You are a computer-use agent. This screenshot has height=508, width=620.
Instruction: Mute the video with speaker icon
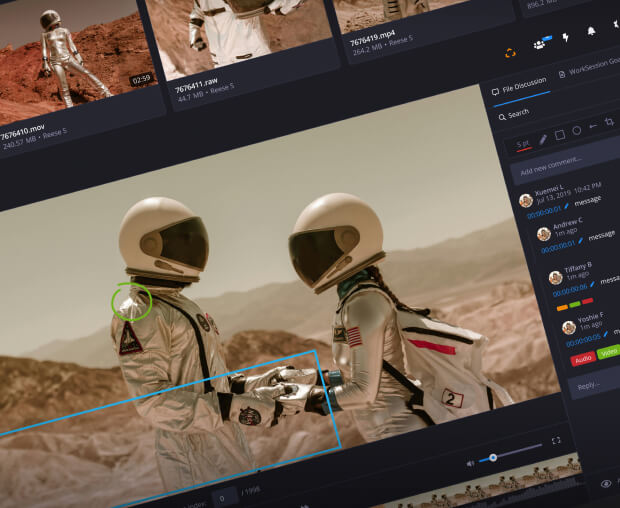coord(470,464)
